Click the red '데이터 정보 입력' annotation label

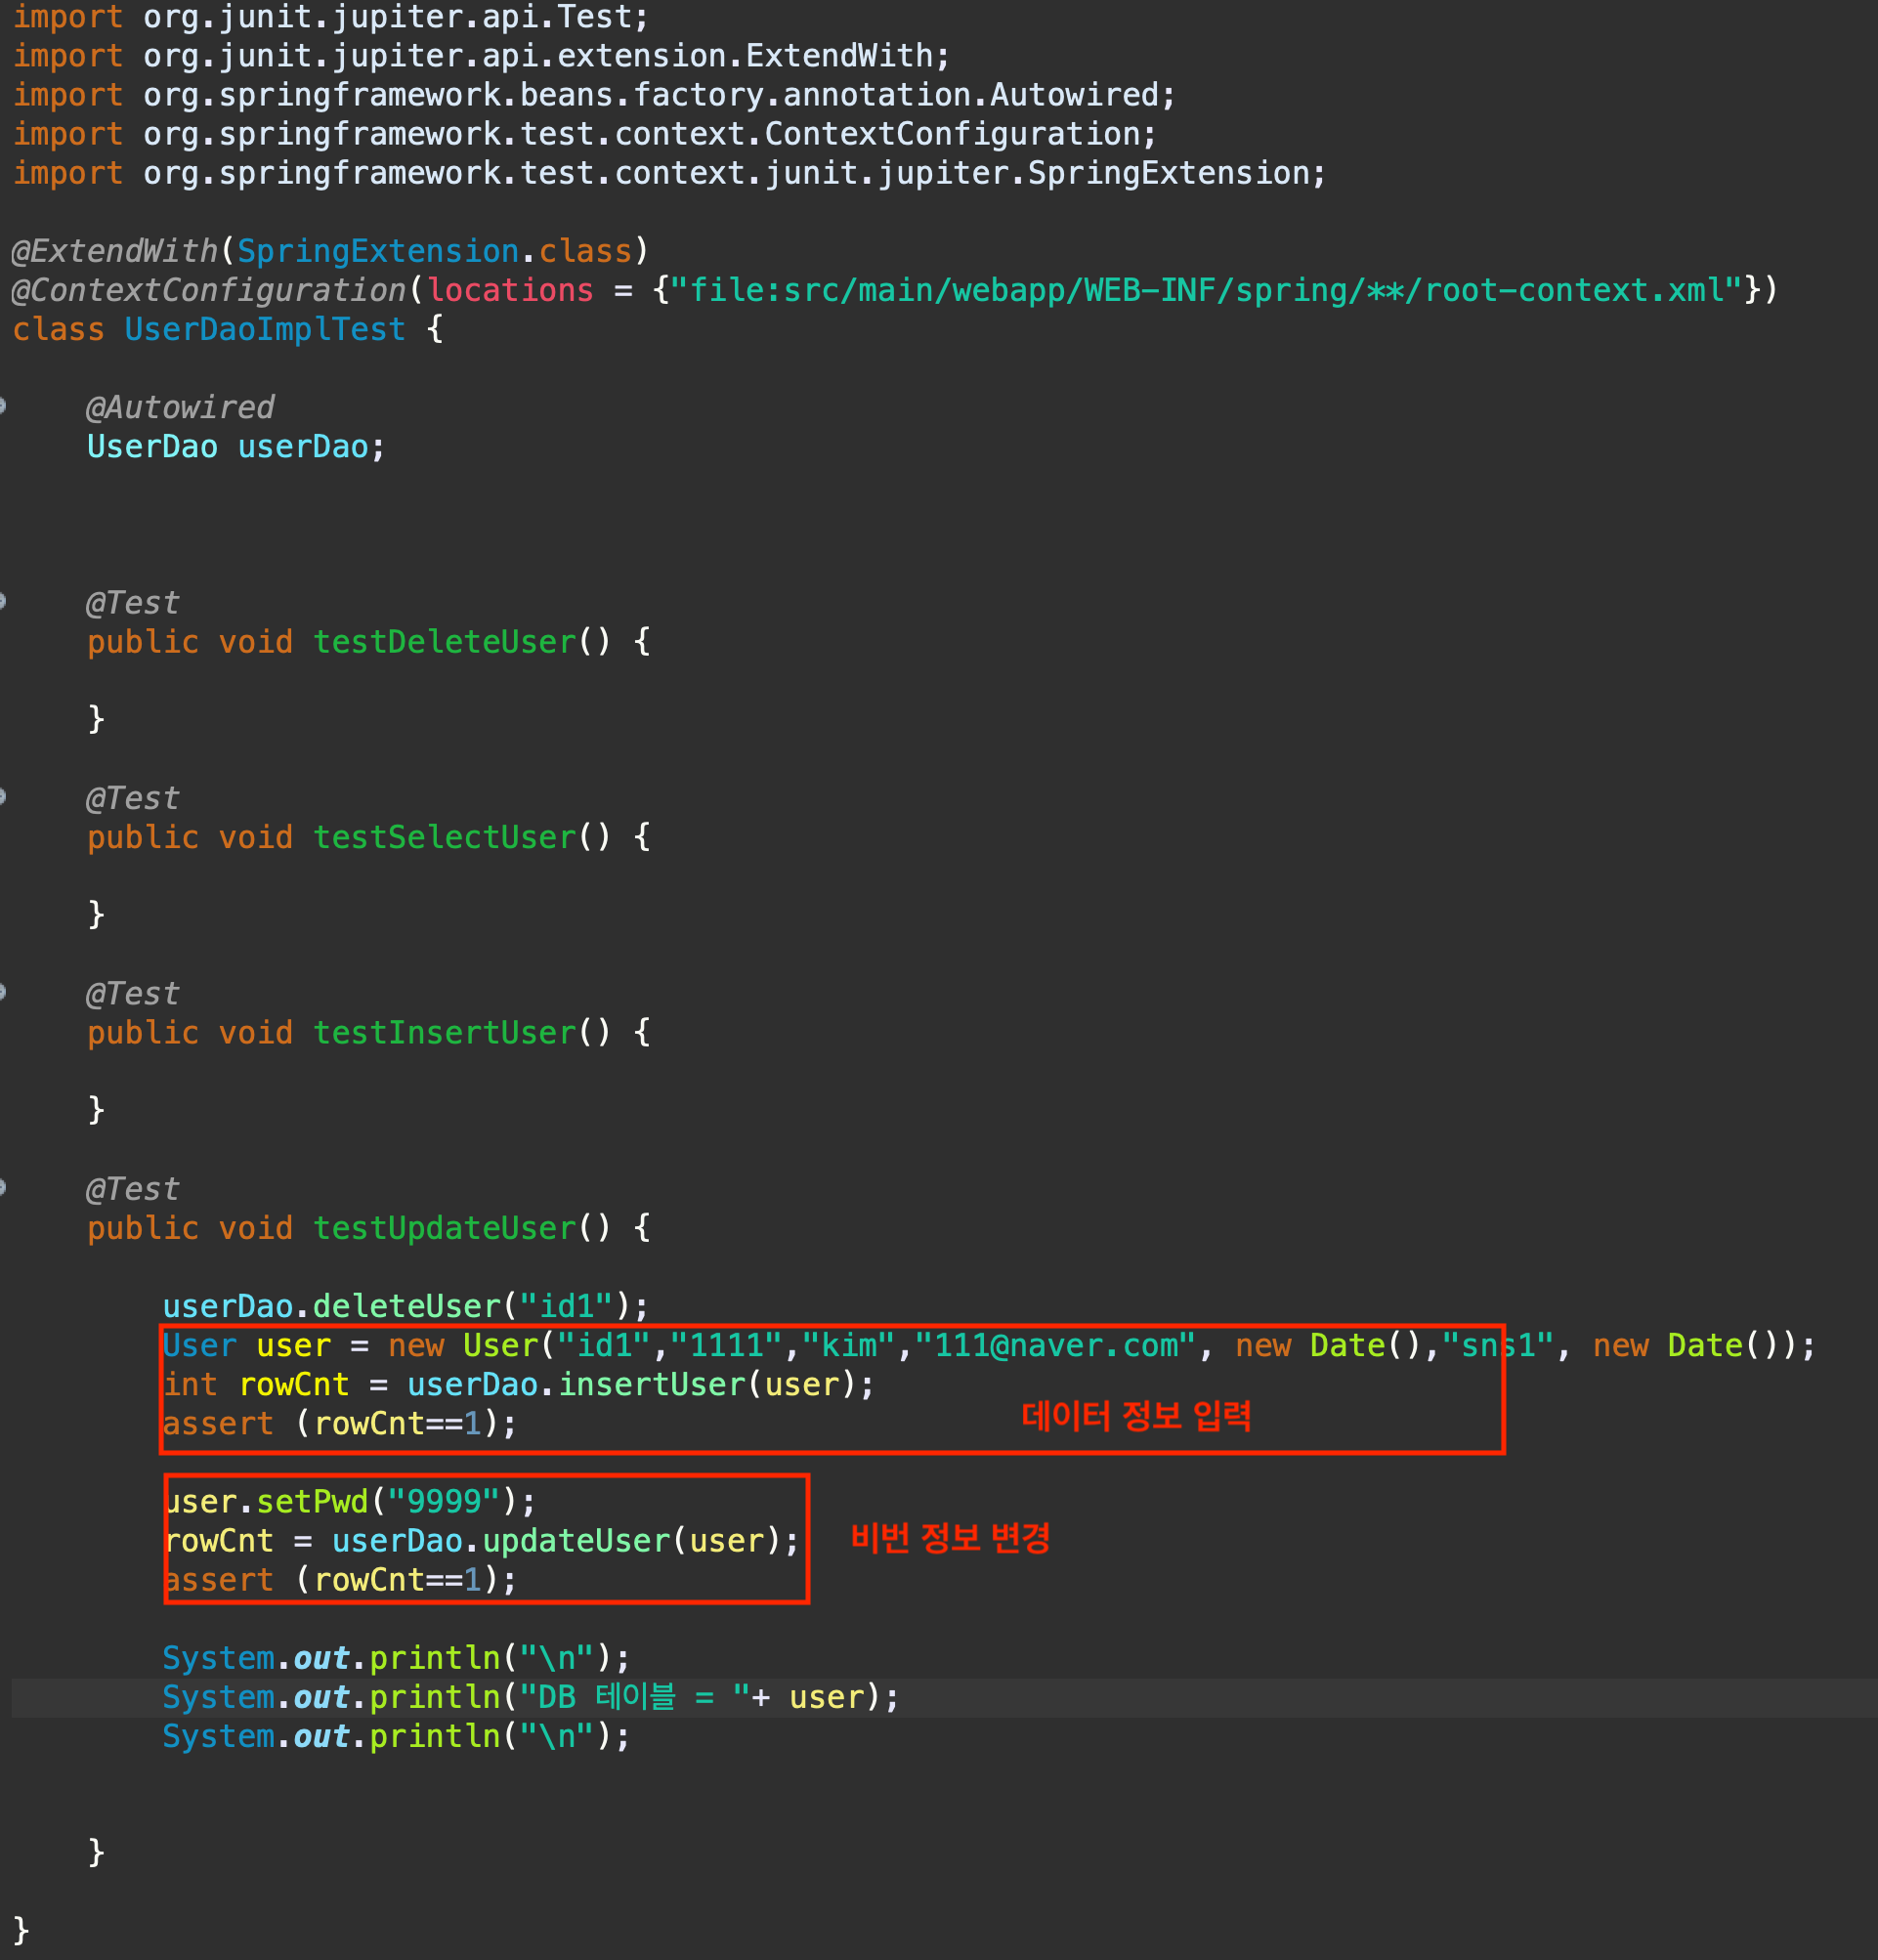coord(1136,1416)
